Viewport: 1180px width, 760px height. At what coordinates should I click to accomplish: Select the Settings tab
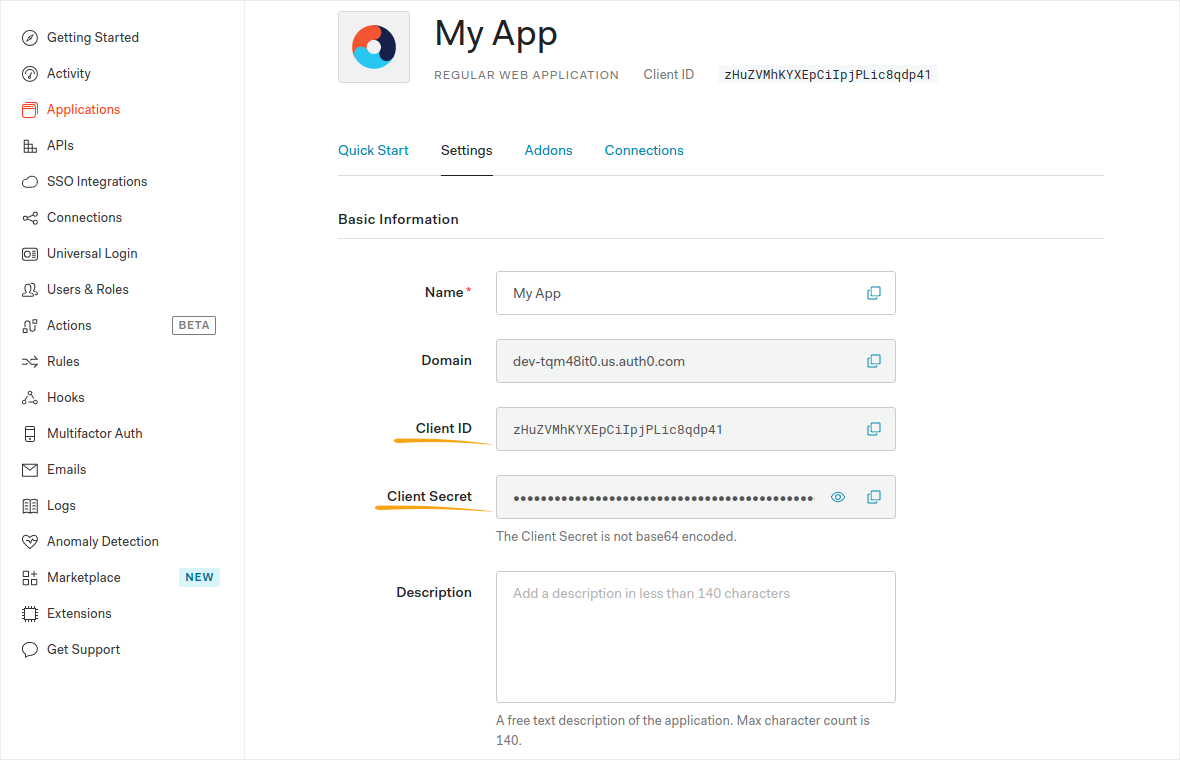click(x=466, y=150)
